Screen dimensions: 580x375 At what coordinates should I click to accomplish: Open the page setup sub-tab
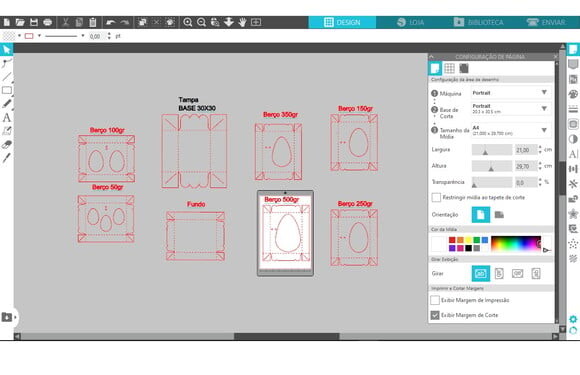pyautogui.click(x=435, y=68)
